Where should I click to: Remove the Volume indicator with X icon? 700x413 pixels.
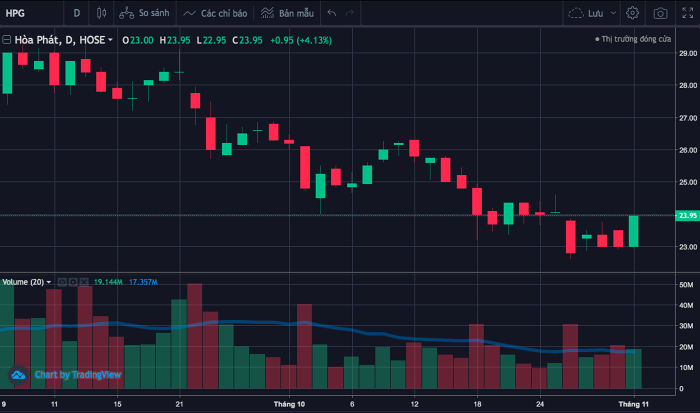(83, 282)
